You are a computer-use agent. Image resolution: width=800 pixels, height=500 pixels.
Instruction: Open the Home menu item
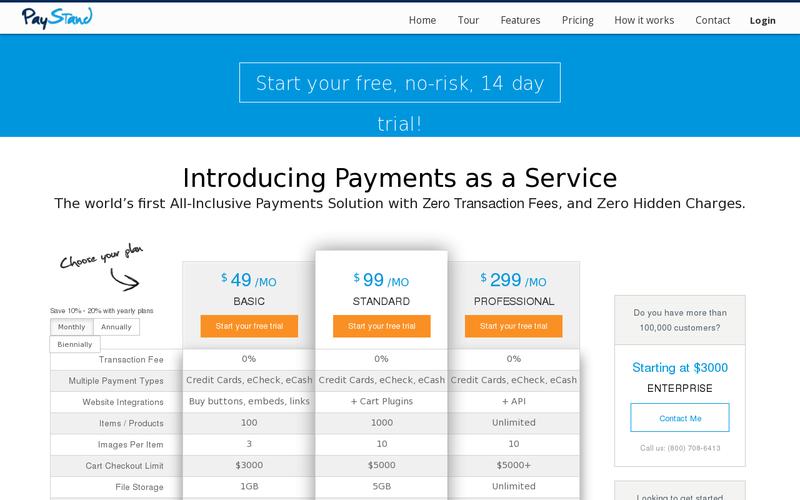(422, 20)
